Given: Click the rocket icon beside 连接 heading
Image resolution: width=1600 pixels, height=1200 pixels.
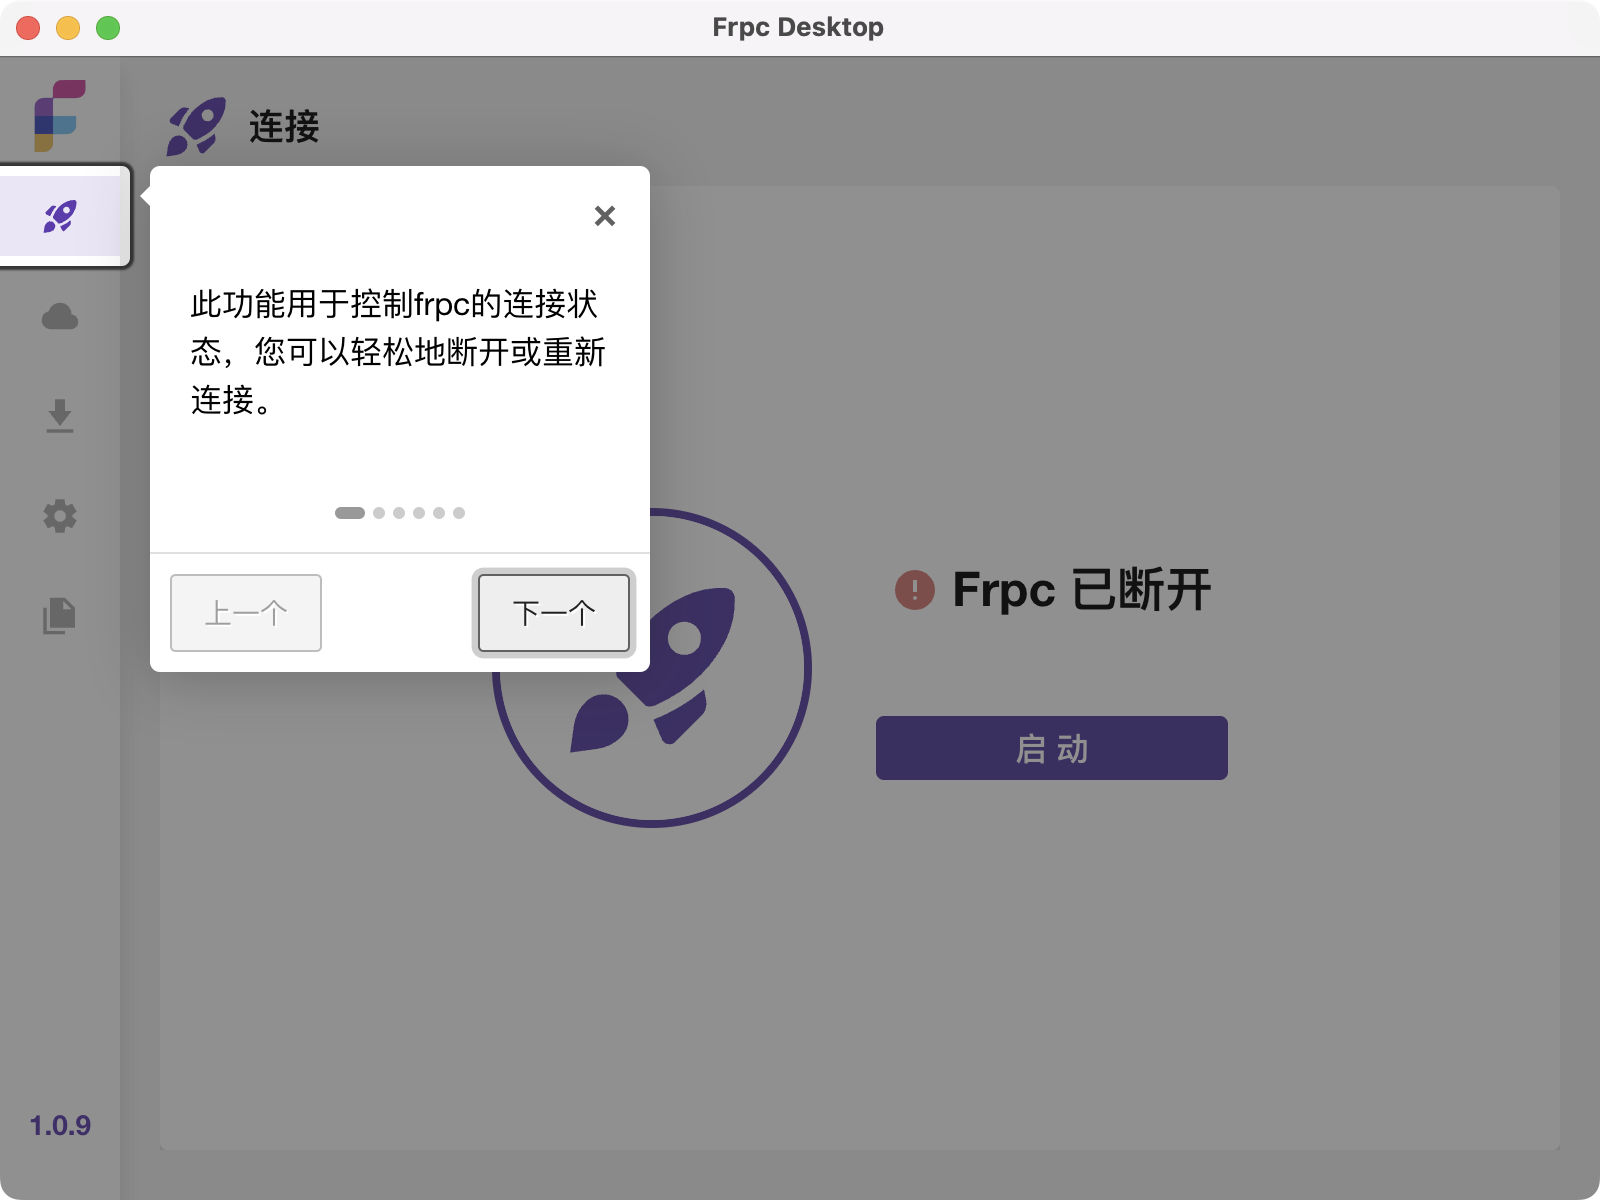Looking at the screenshot, I should (196, 127).
